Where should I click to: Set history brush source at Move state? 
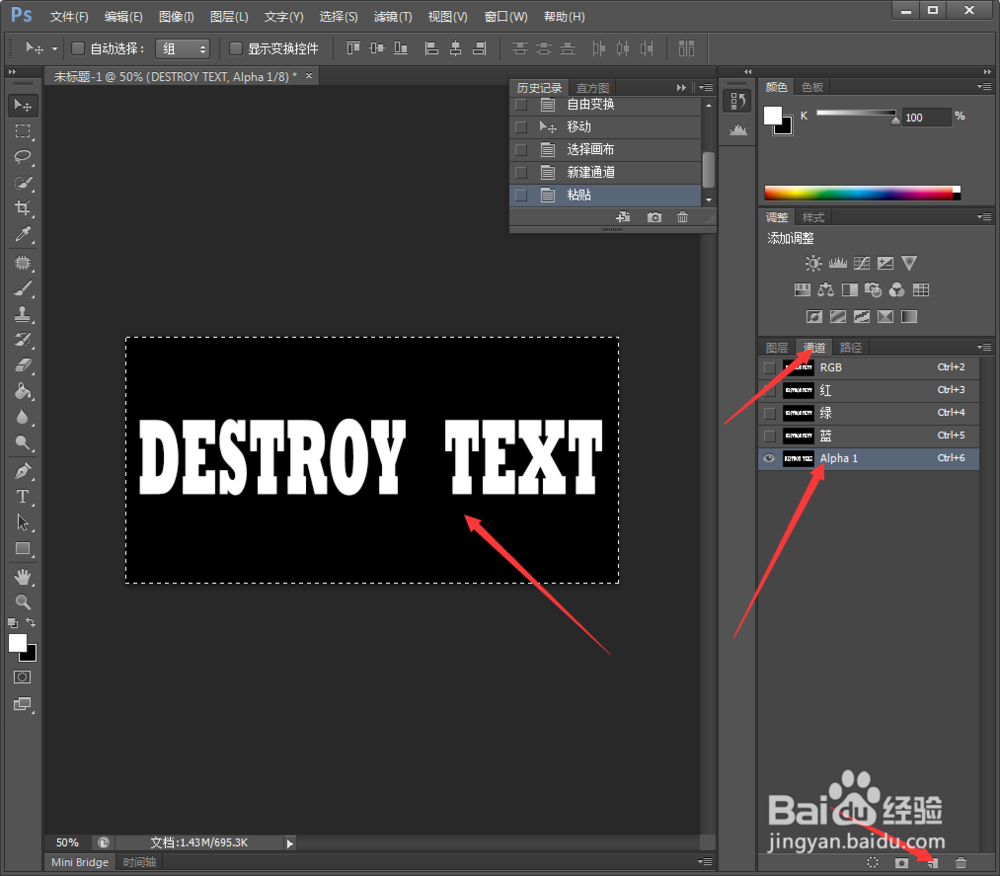point(521,127)
